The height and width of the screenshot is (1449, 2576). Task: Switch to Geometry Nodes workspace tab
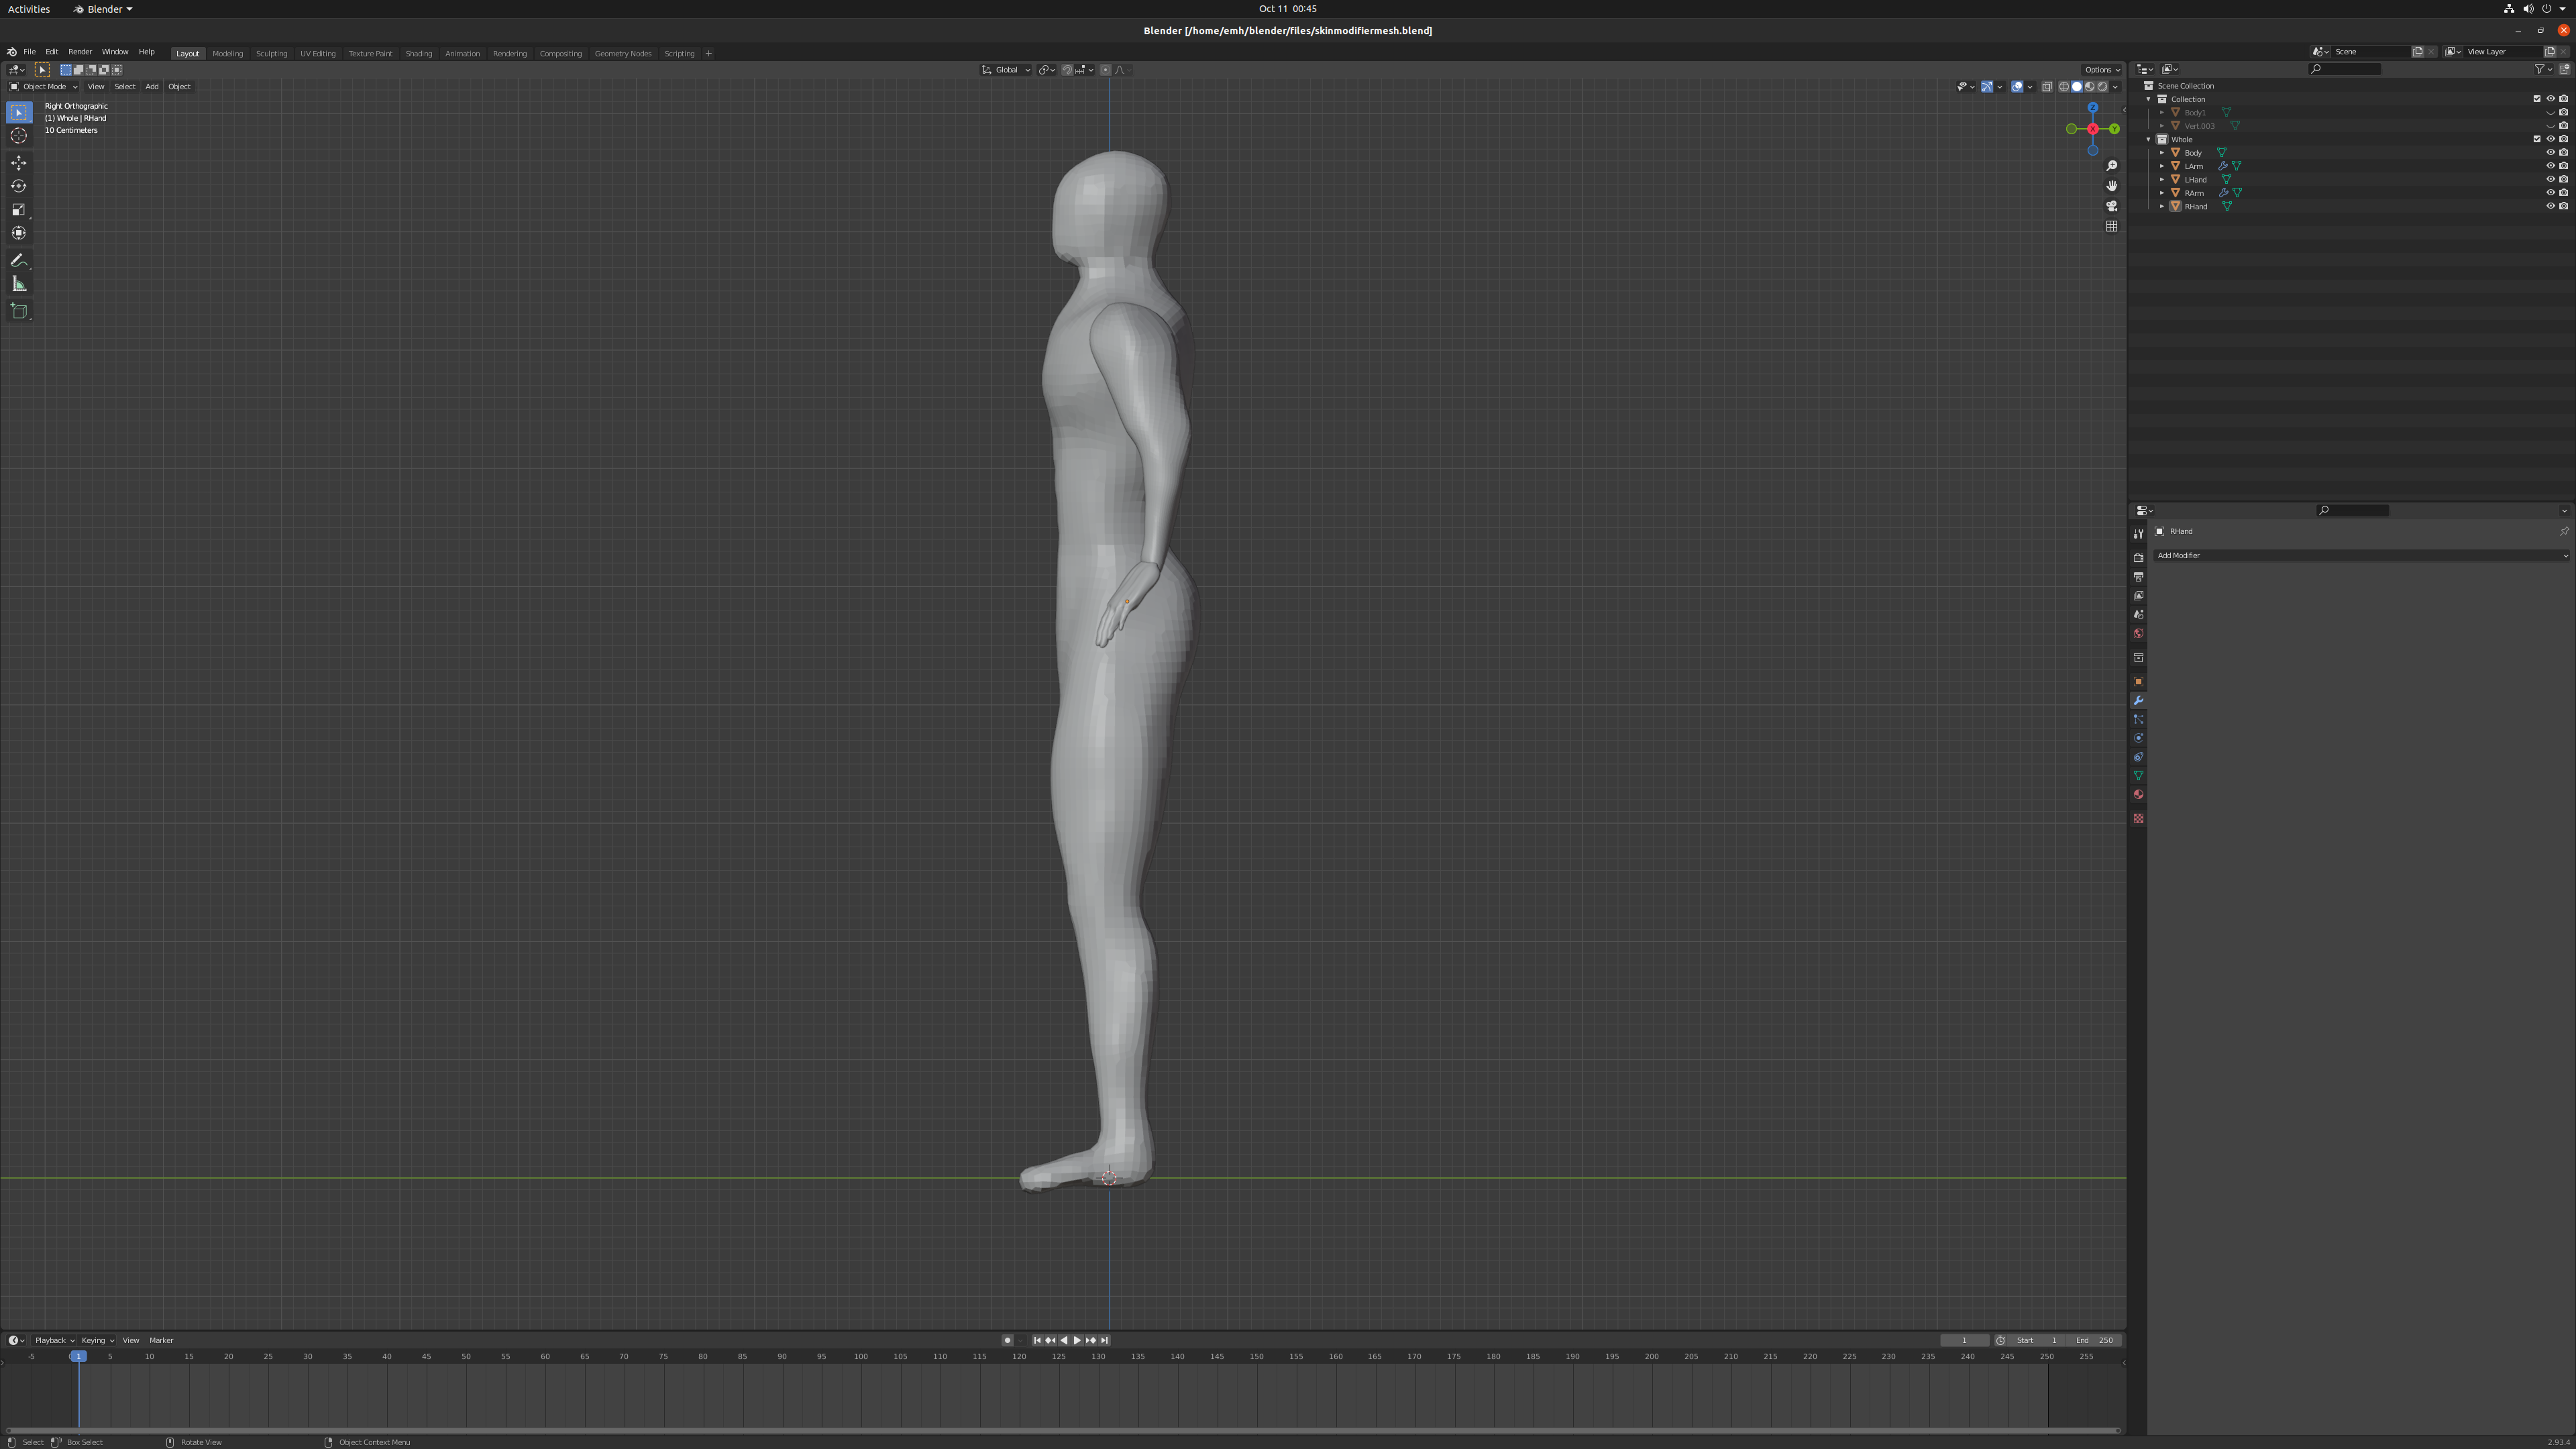(623, 54)
